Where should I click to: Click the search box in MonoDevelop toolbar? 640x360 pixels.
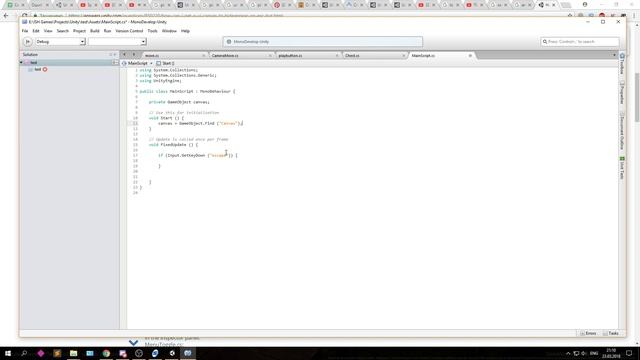[580, 42]
